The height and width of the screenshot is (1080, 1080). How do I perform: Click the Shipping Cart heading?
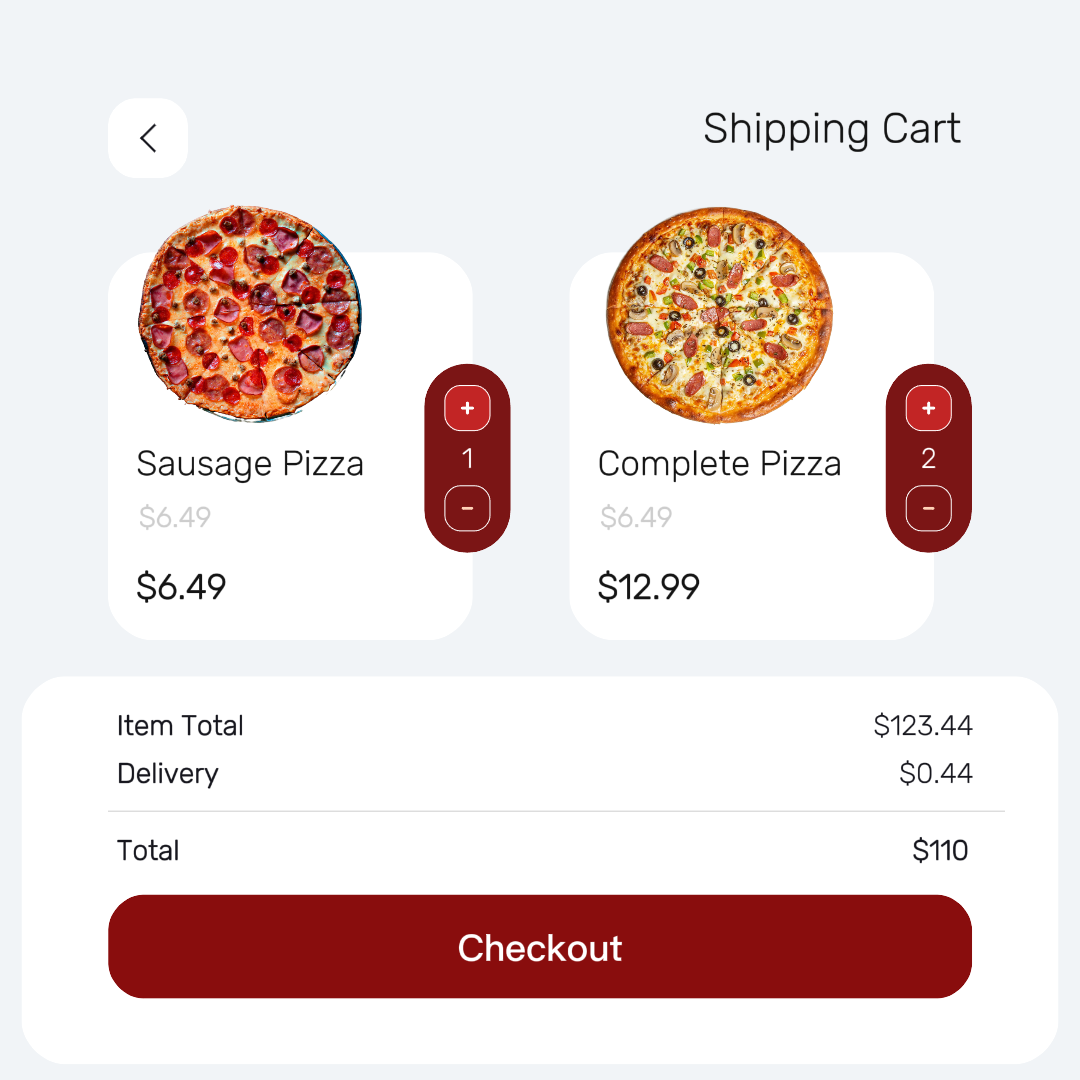click(x=831, y=129)
